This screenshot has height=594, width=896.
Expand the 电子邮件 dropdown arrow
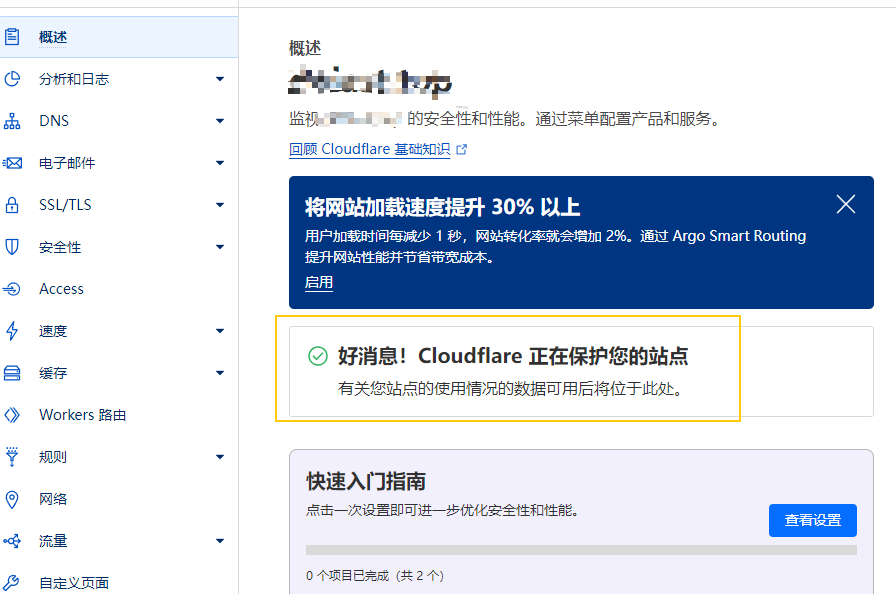pos(220,163)
